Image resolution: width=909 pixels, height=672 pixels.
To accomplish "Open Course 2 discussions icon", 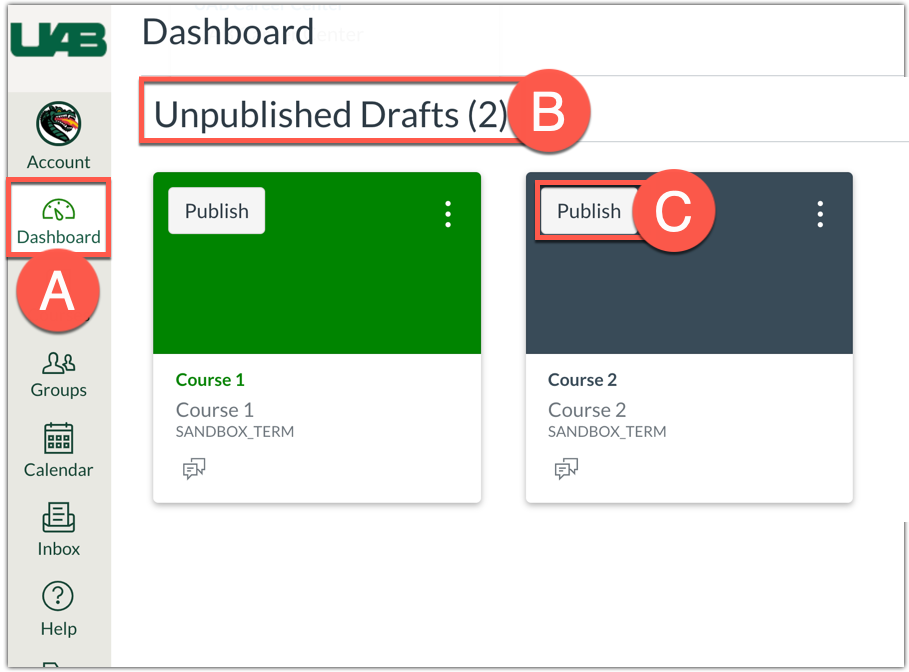I will tap(566, 469).
